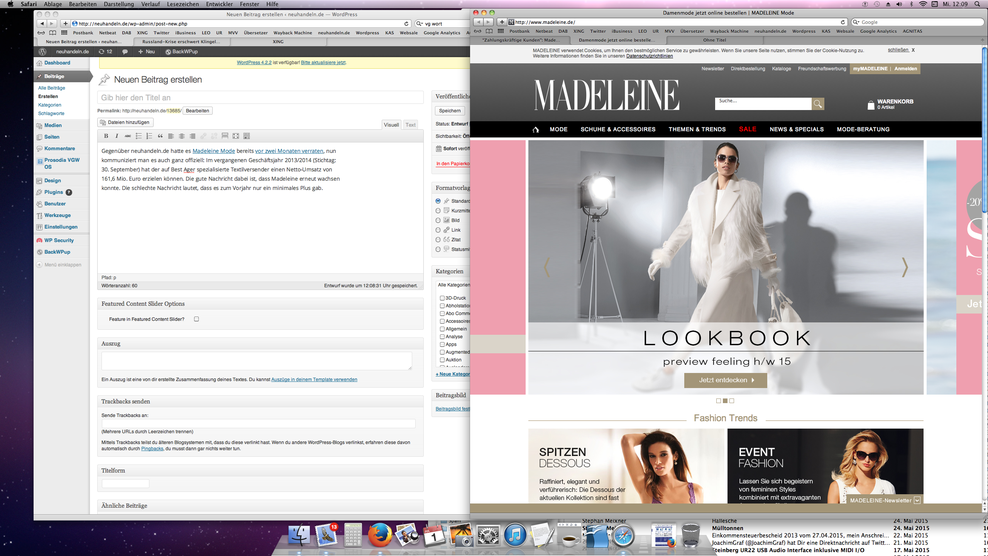Collapse the WordPress sidebar via Menü einklappen
988x556 pixels.
[x=59, y=265]
